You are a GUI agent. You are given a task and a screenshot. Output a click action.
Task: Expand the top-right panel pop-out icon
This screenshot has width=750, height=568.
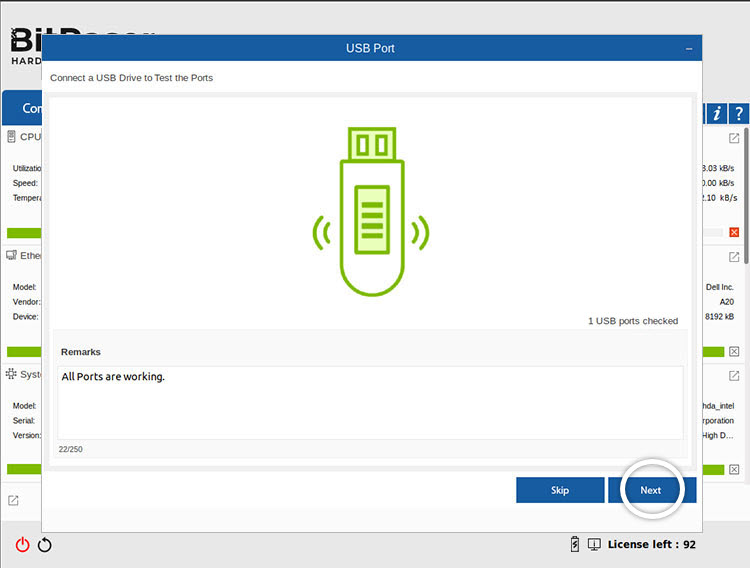click(x=734, y=138)
